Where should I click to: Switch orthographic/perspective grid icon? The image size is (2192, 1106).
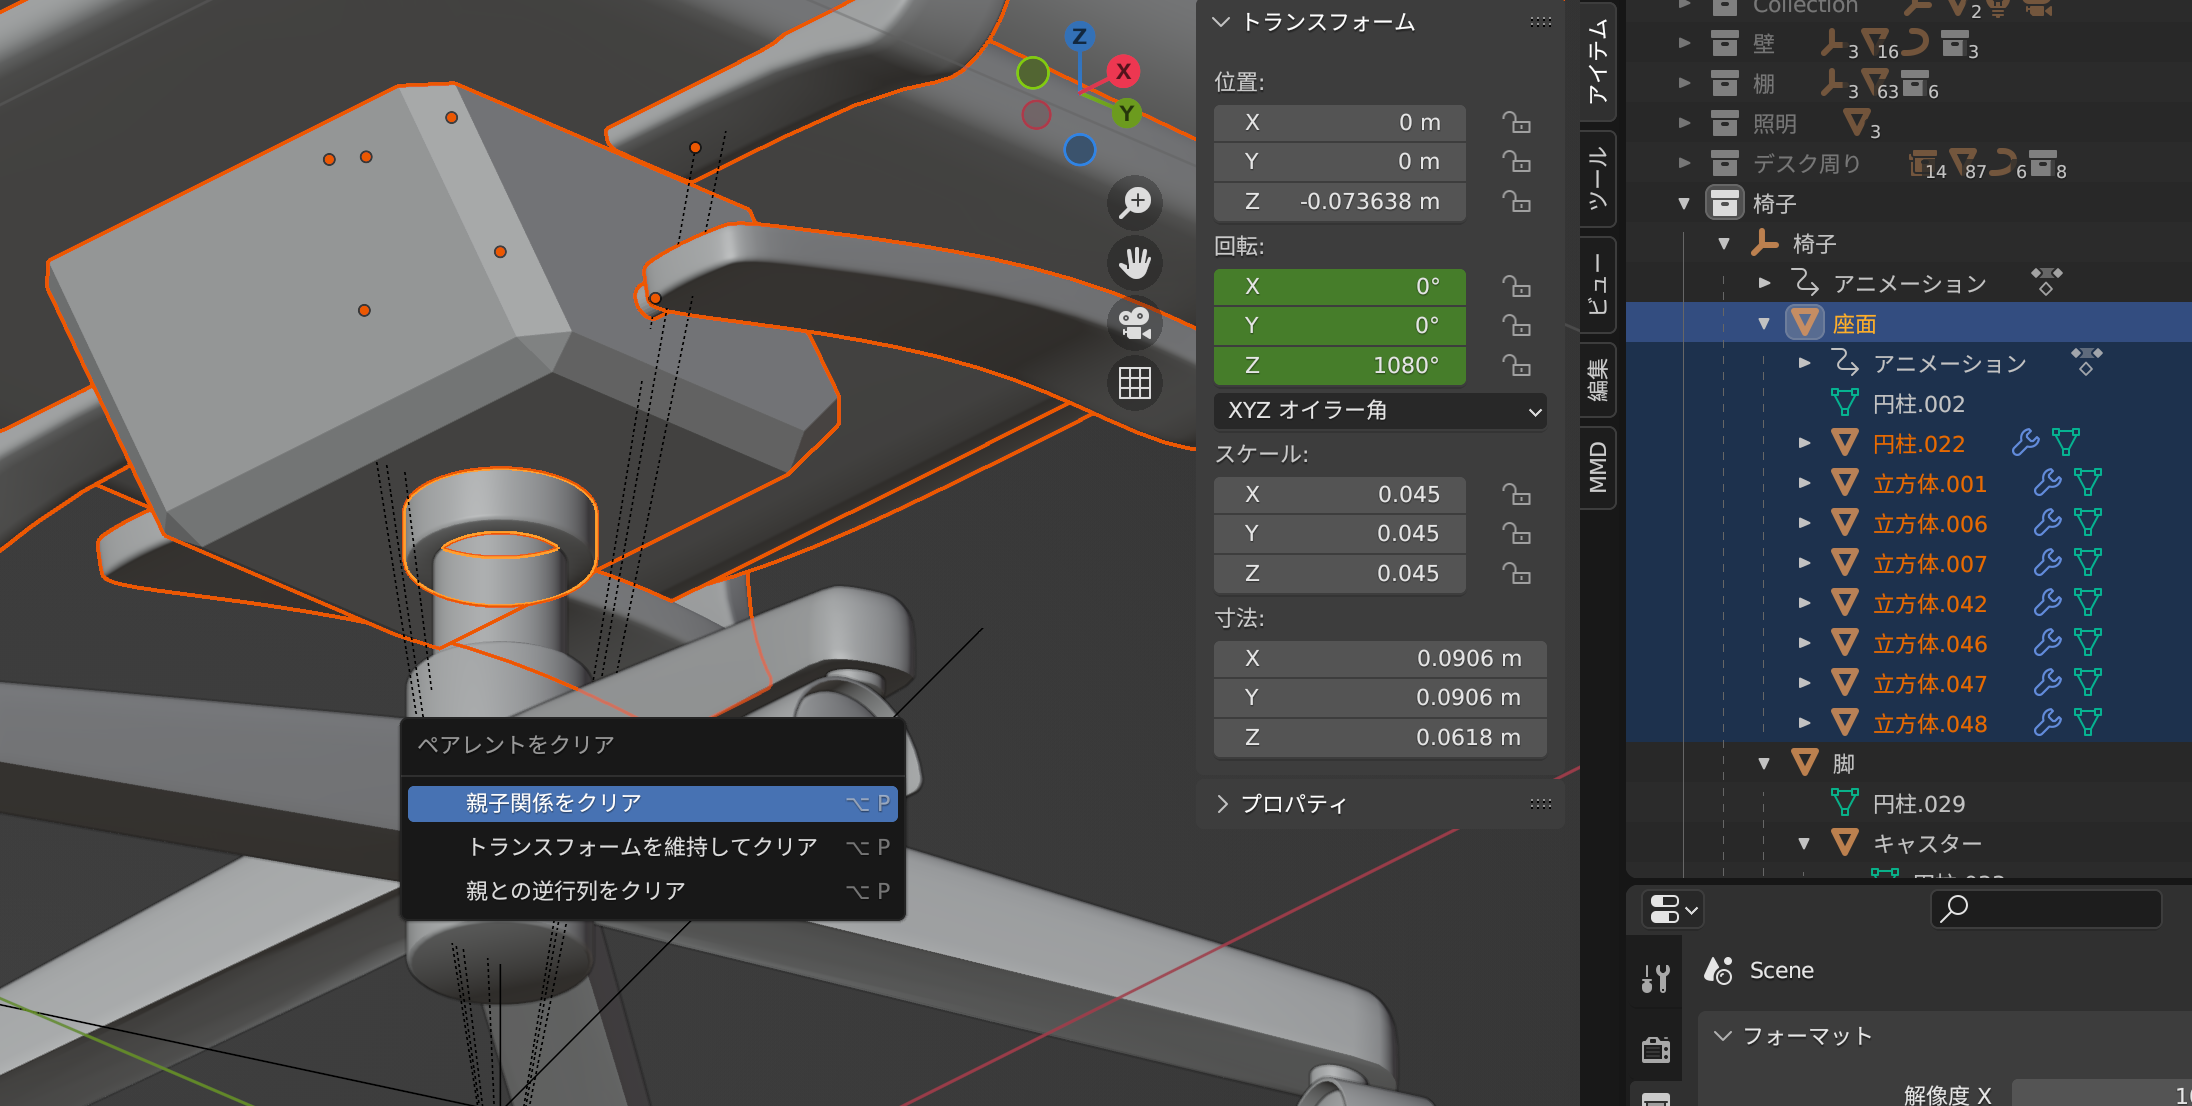point(1135,383)
